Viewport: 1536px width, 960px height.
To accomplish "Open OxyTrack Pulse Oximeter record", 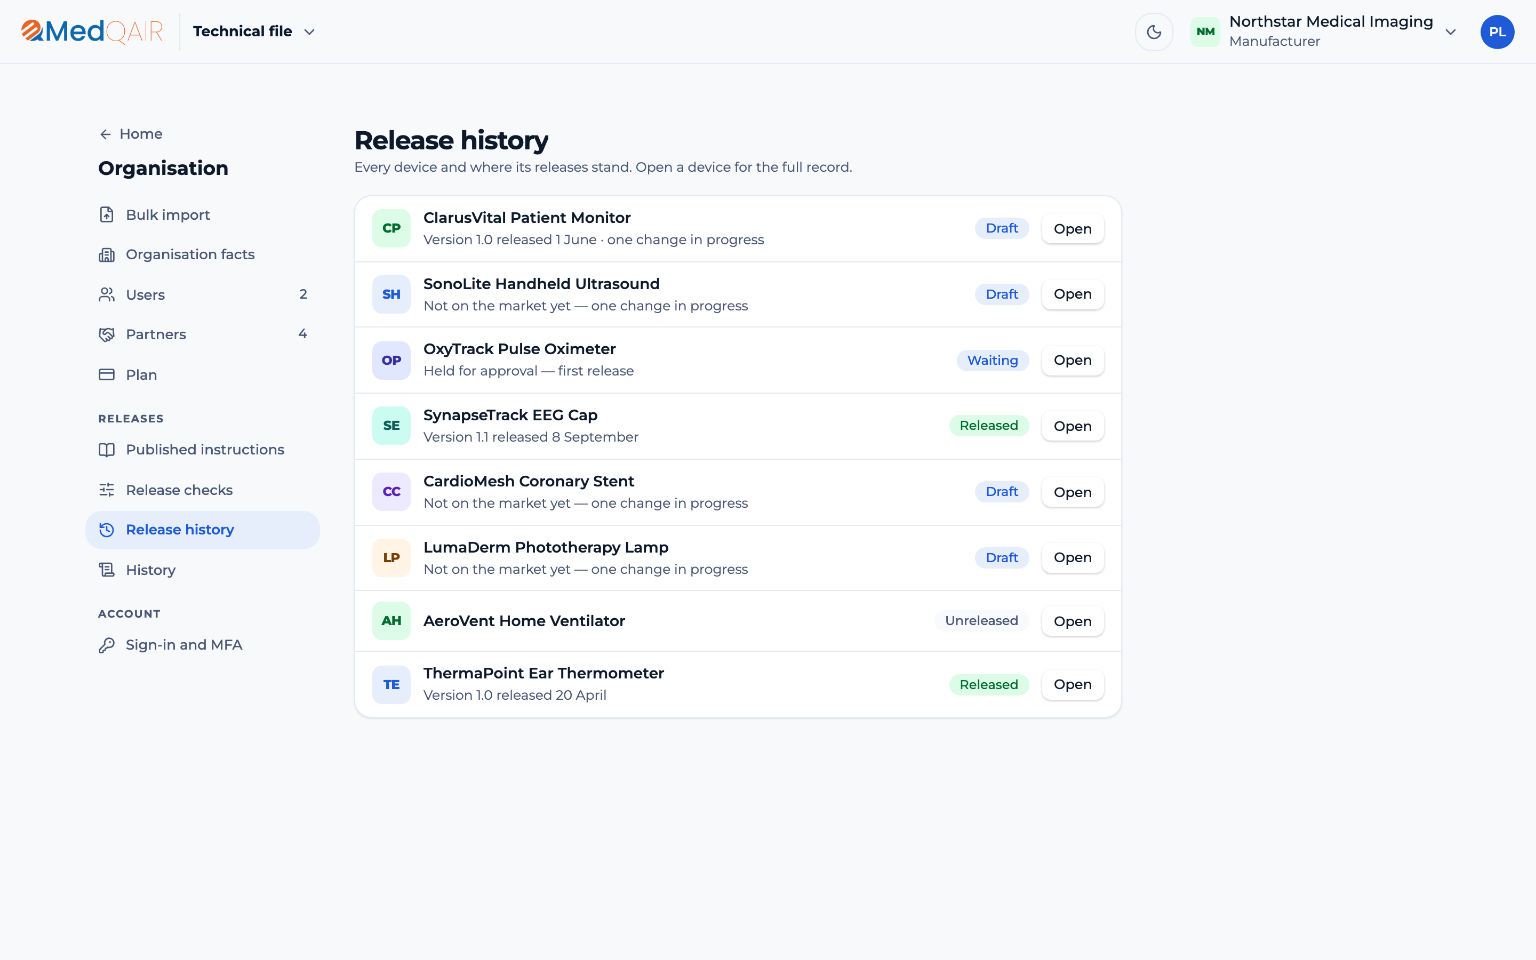I will tap(1073, 360).
